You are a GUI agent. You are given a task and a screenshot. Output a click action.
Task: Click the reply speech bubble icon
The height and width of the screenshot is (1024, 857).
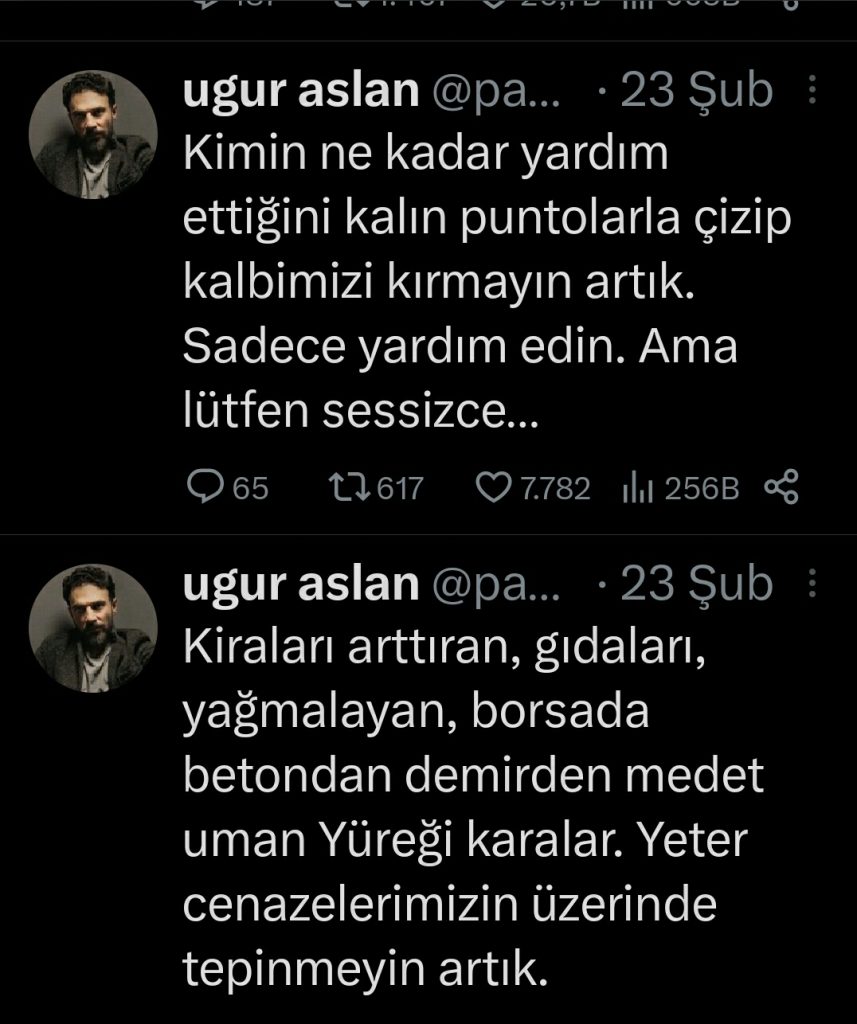click(207, 488)
